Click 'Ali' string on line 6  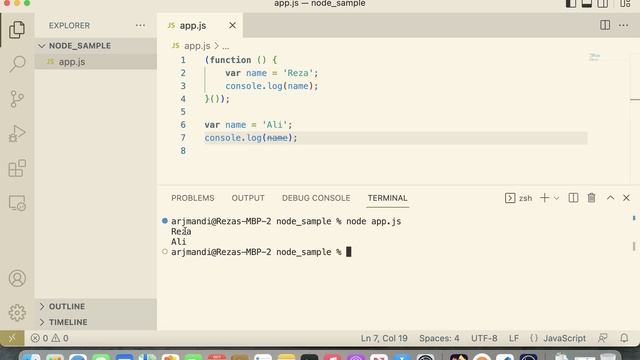275,125
